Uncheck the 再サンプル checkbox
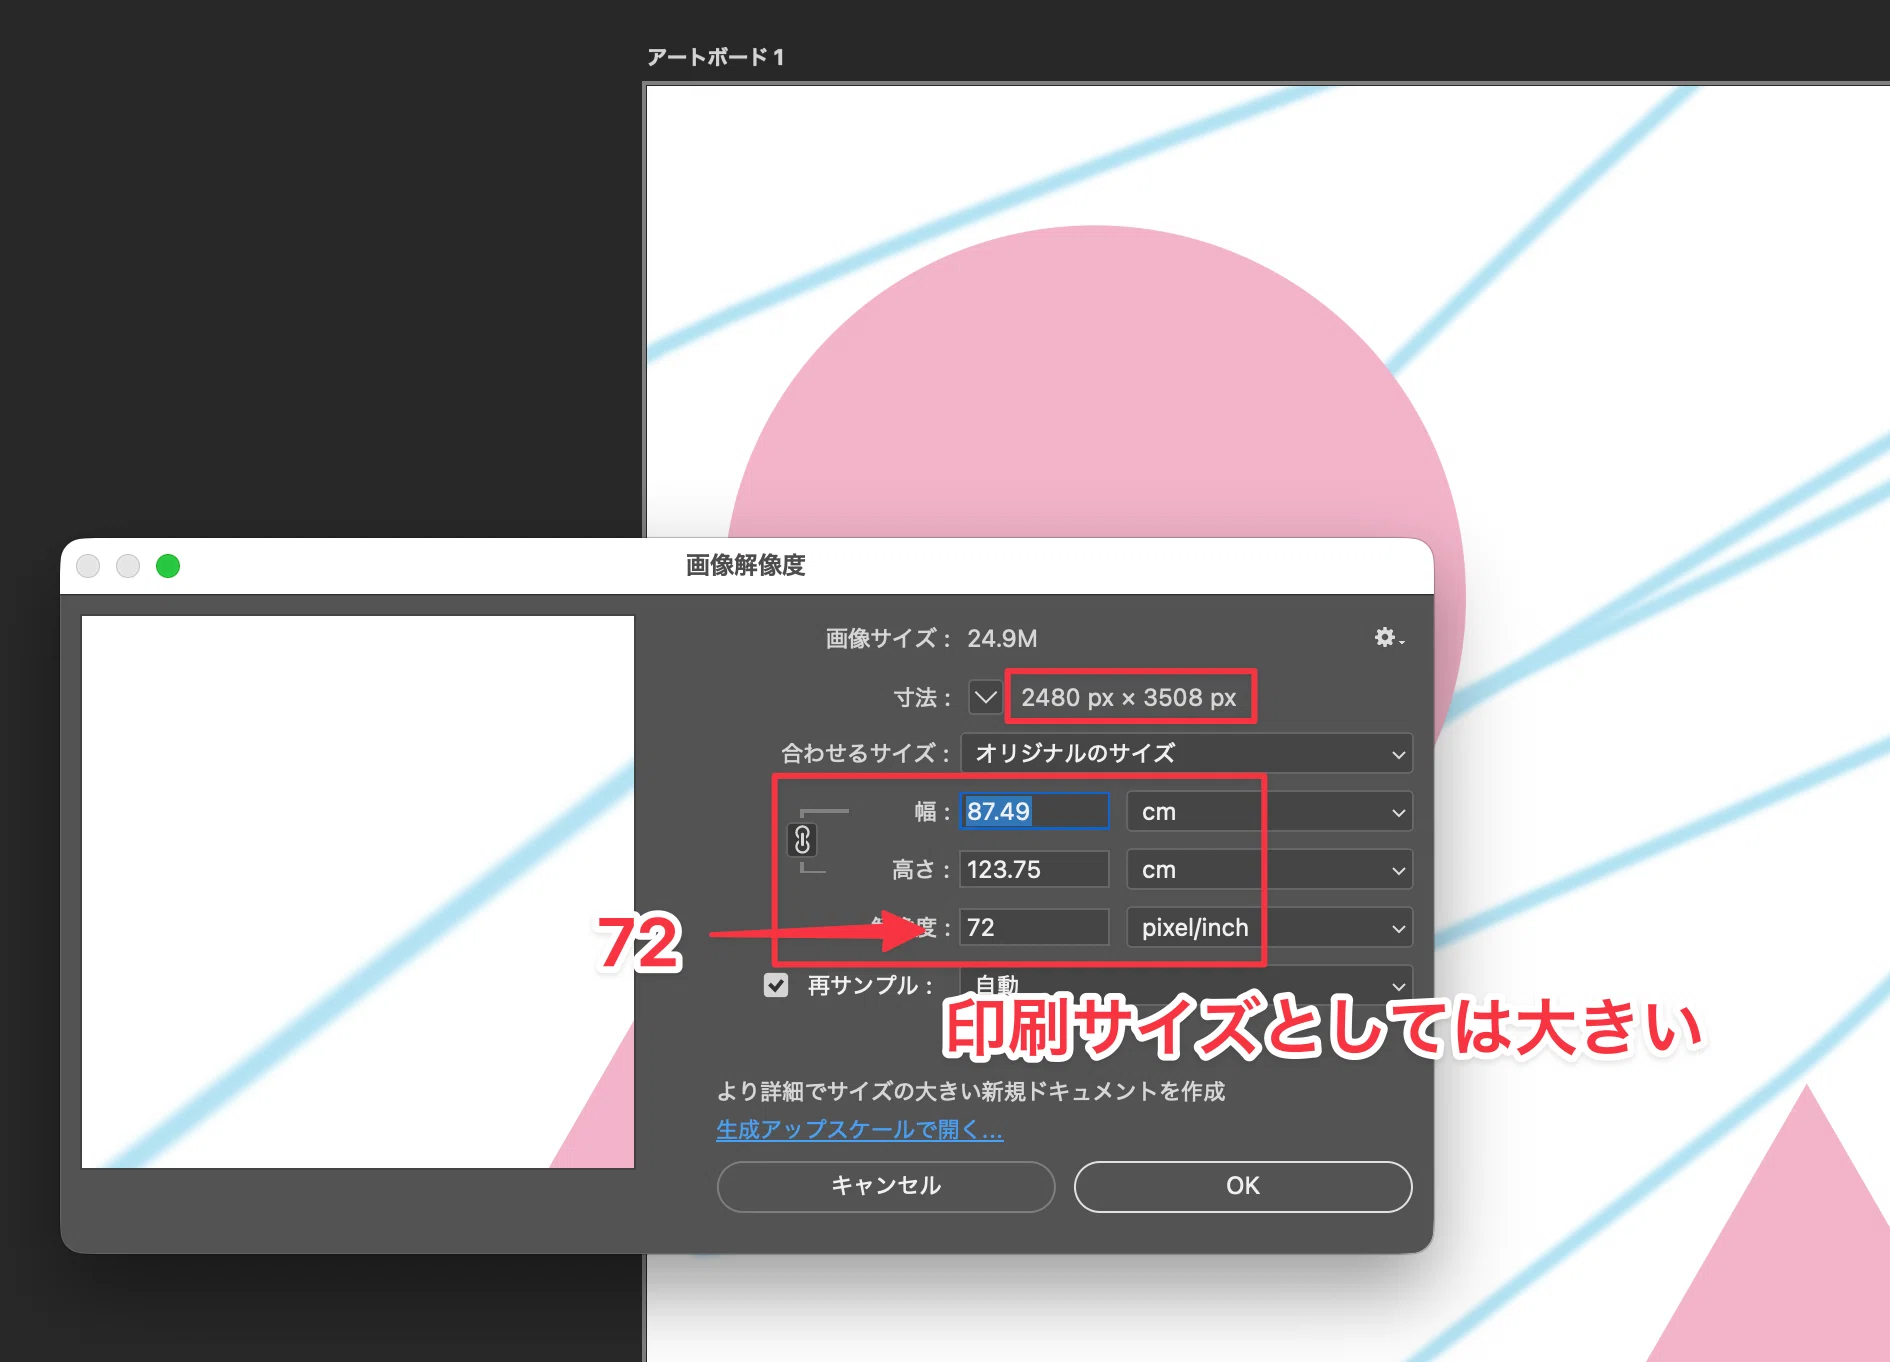Viewport: 1890px width, 1362px height. point(776,985)
